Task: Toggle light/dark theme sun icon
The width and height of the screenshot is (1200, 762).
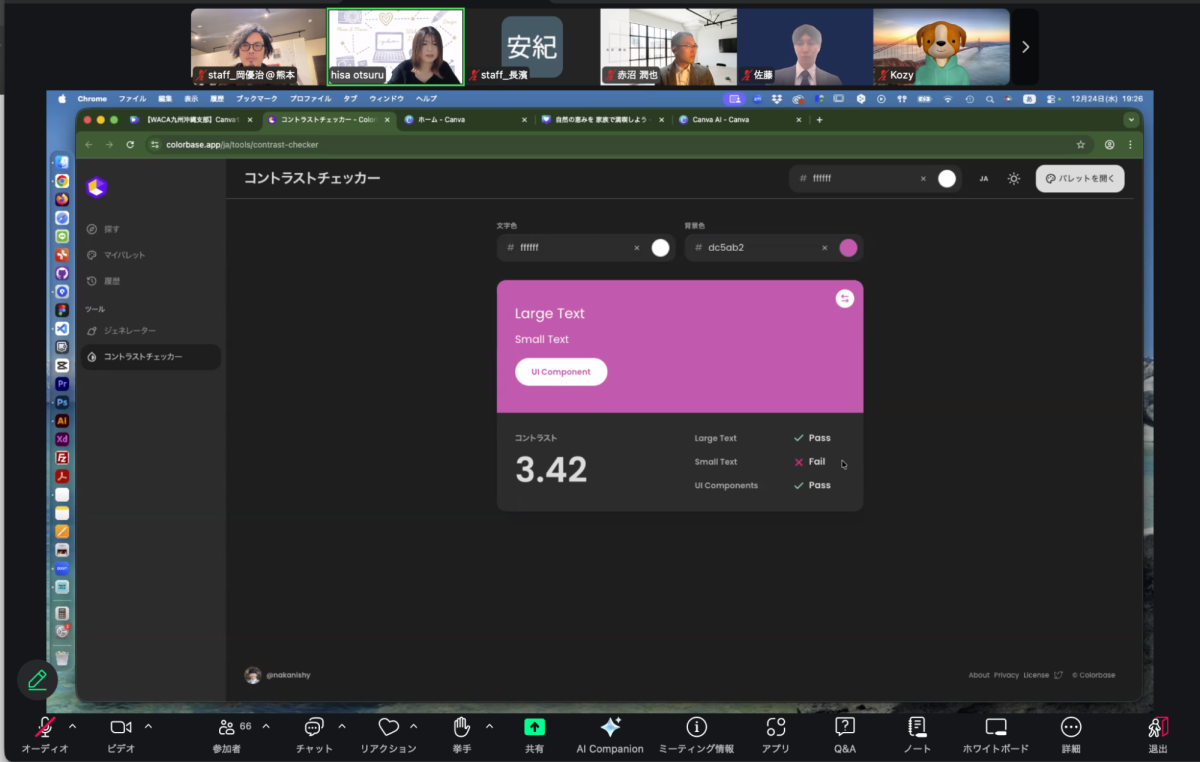Action: (1014, 179)
